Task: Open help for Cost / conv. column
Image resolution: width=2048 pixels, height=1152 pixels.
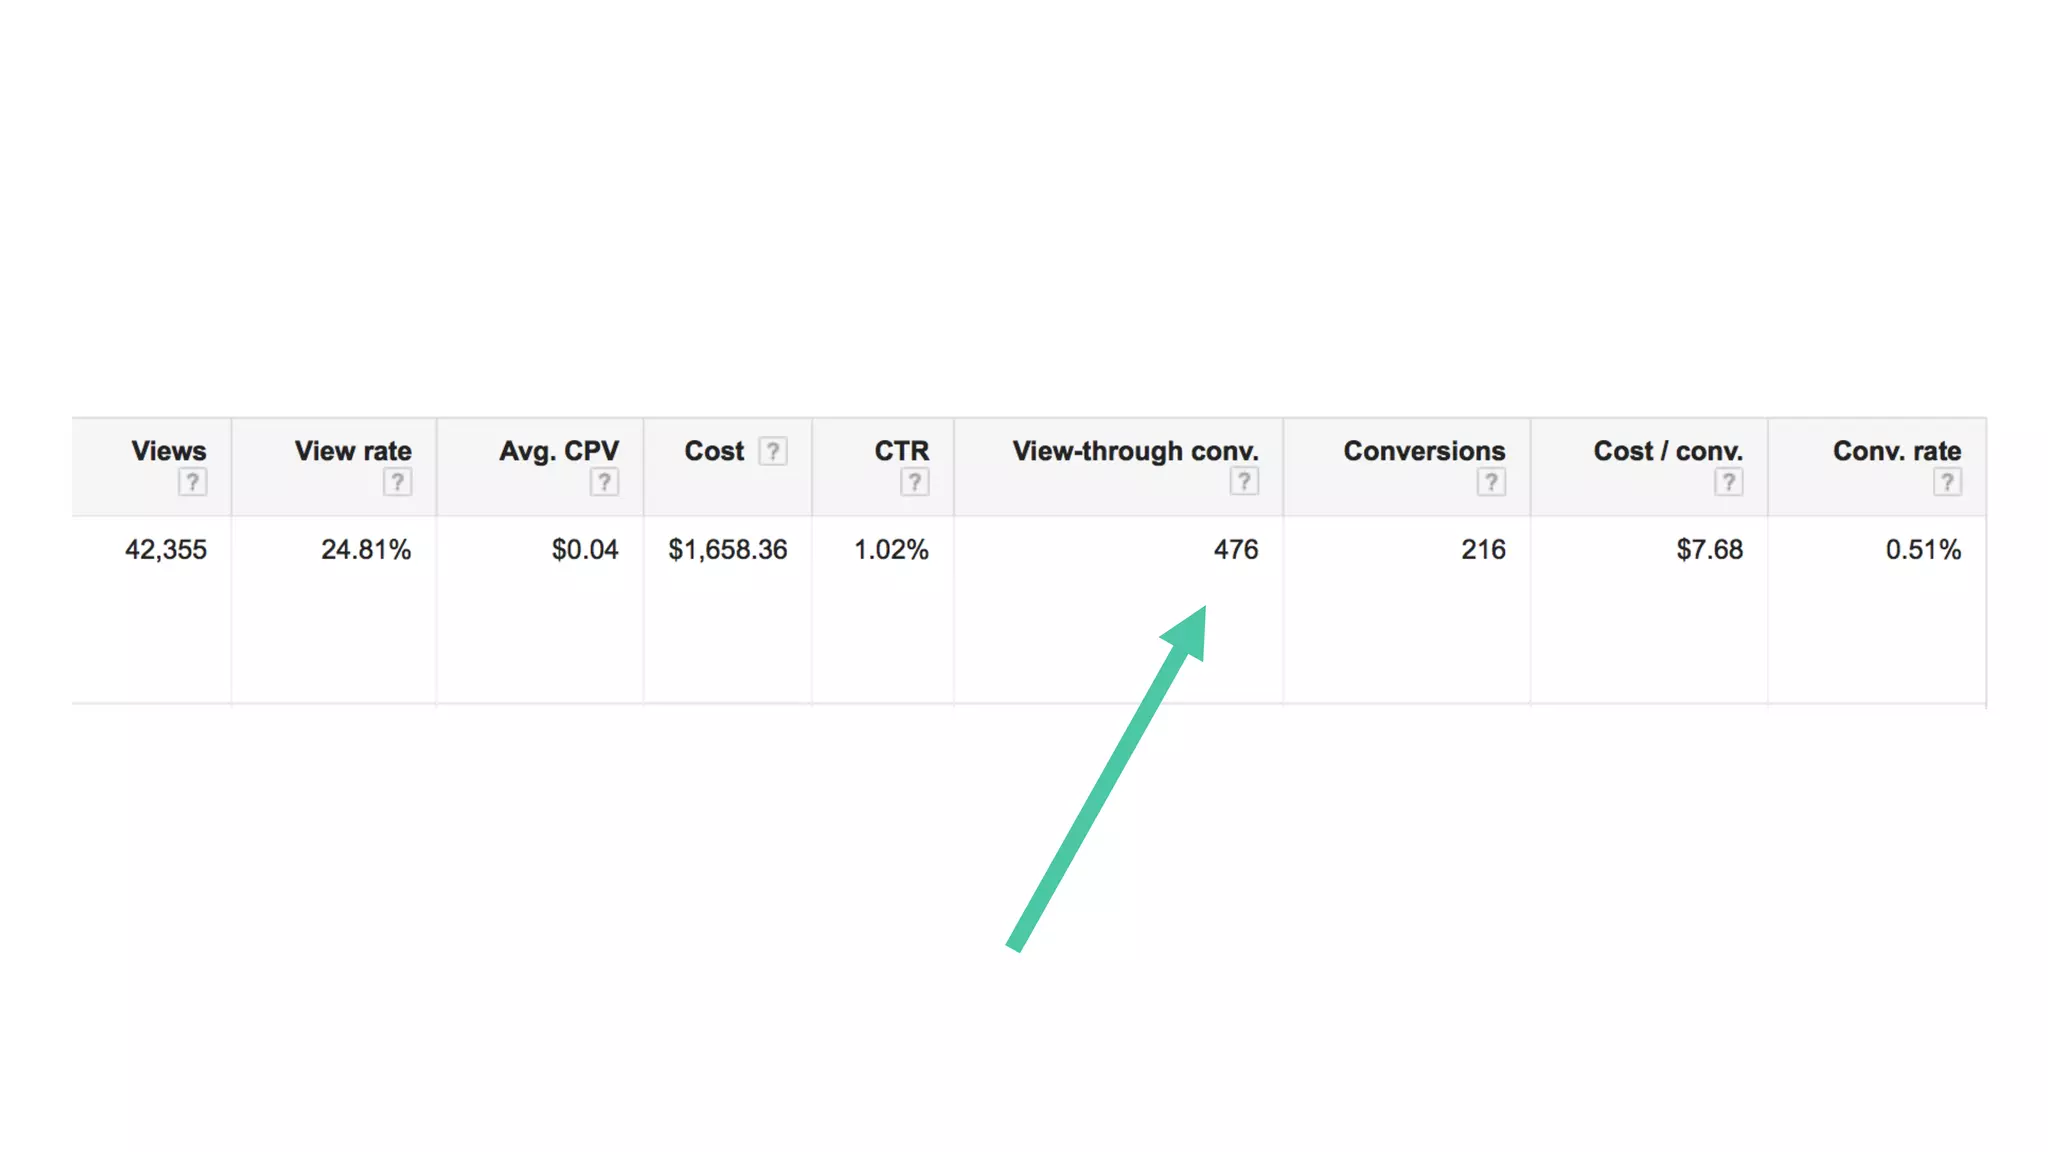Action: click(x=1728, y=482)
